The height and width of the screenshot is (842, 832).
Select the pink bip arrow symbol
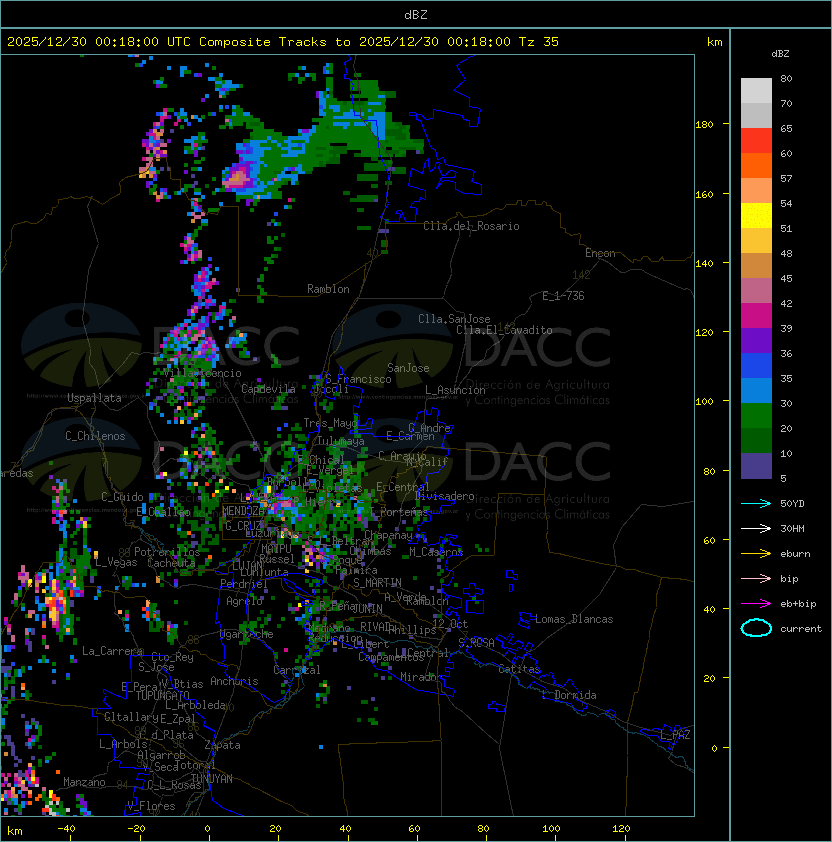coord(756,578)
